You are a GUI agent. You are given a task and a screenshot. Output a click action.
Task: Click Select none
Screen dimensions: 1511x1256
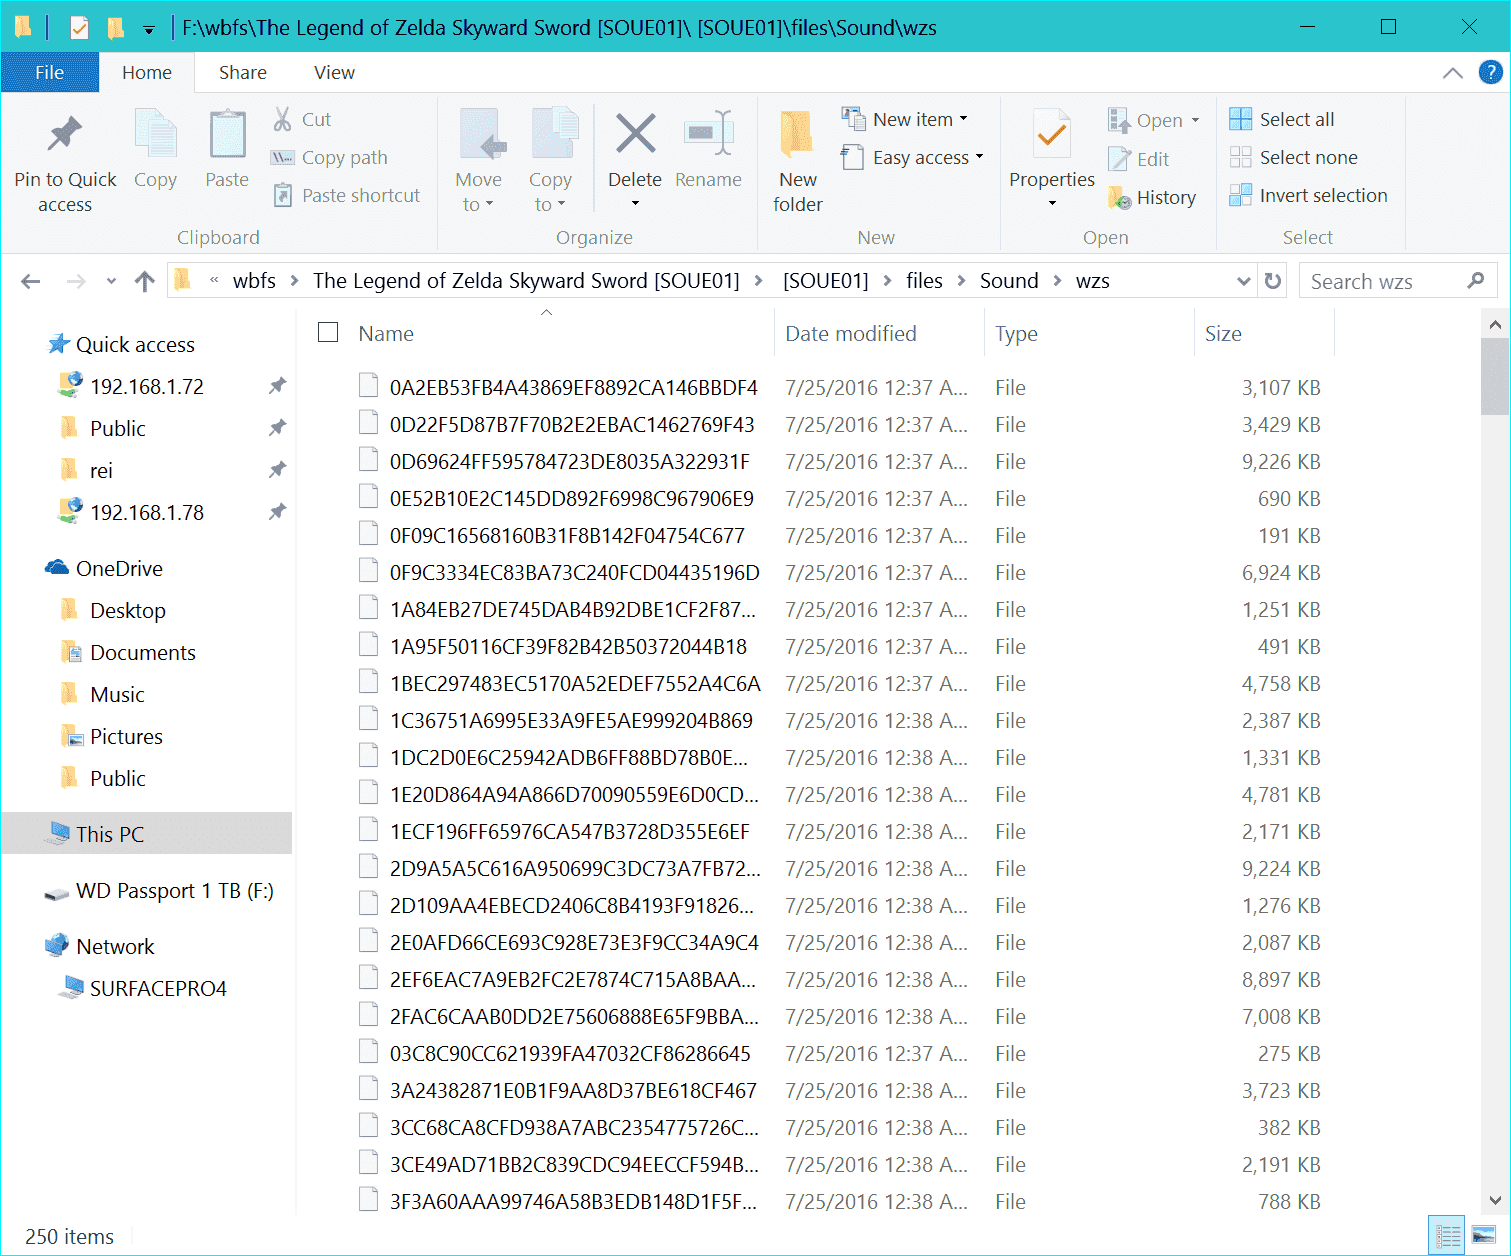click(1293, 157)
